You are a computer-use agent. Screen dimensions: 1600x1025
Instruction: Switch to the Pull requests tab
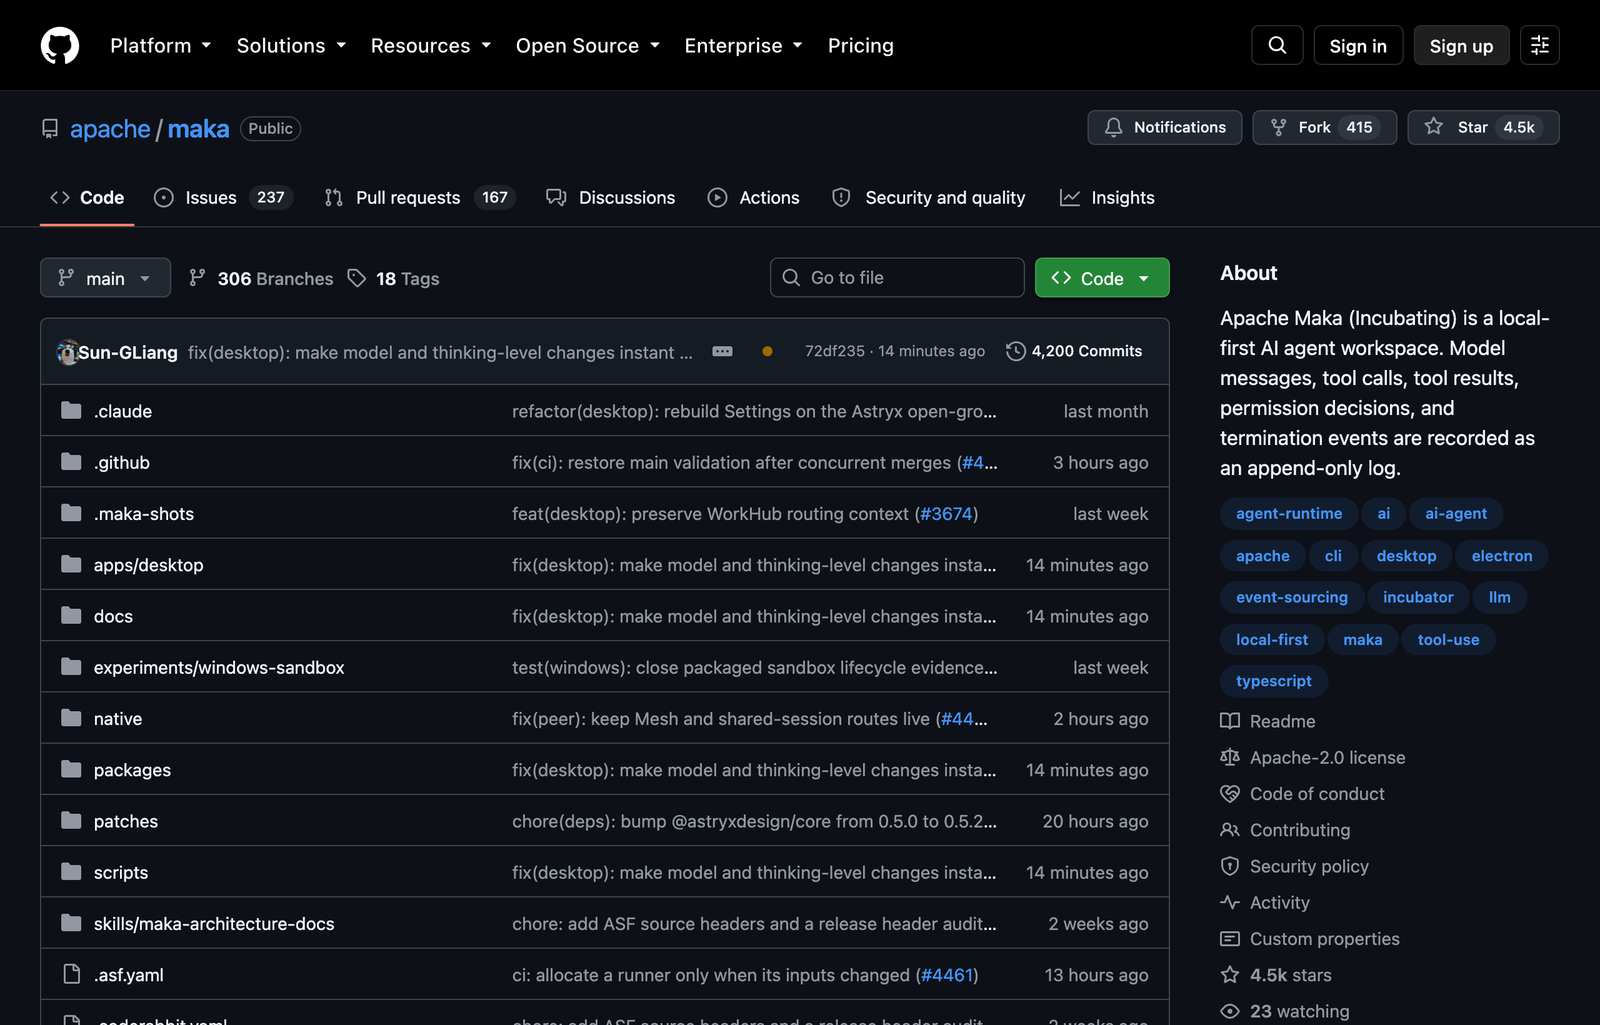point(419,198)
